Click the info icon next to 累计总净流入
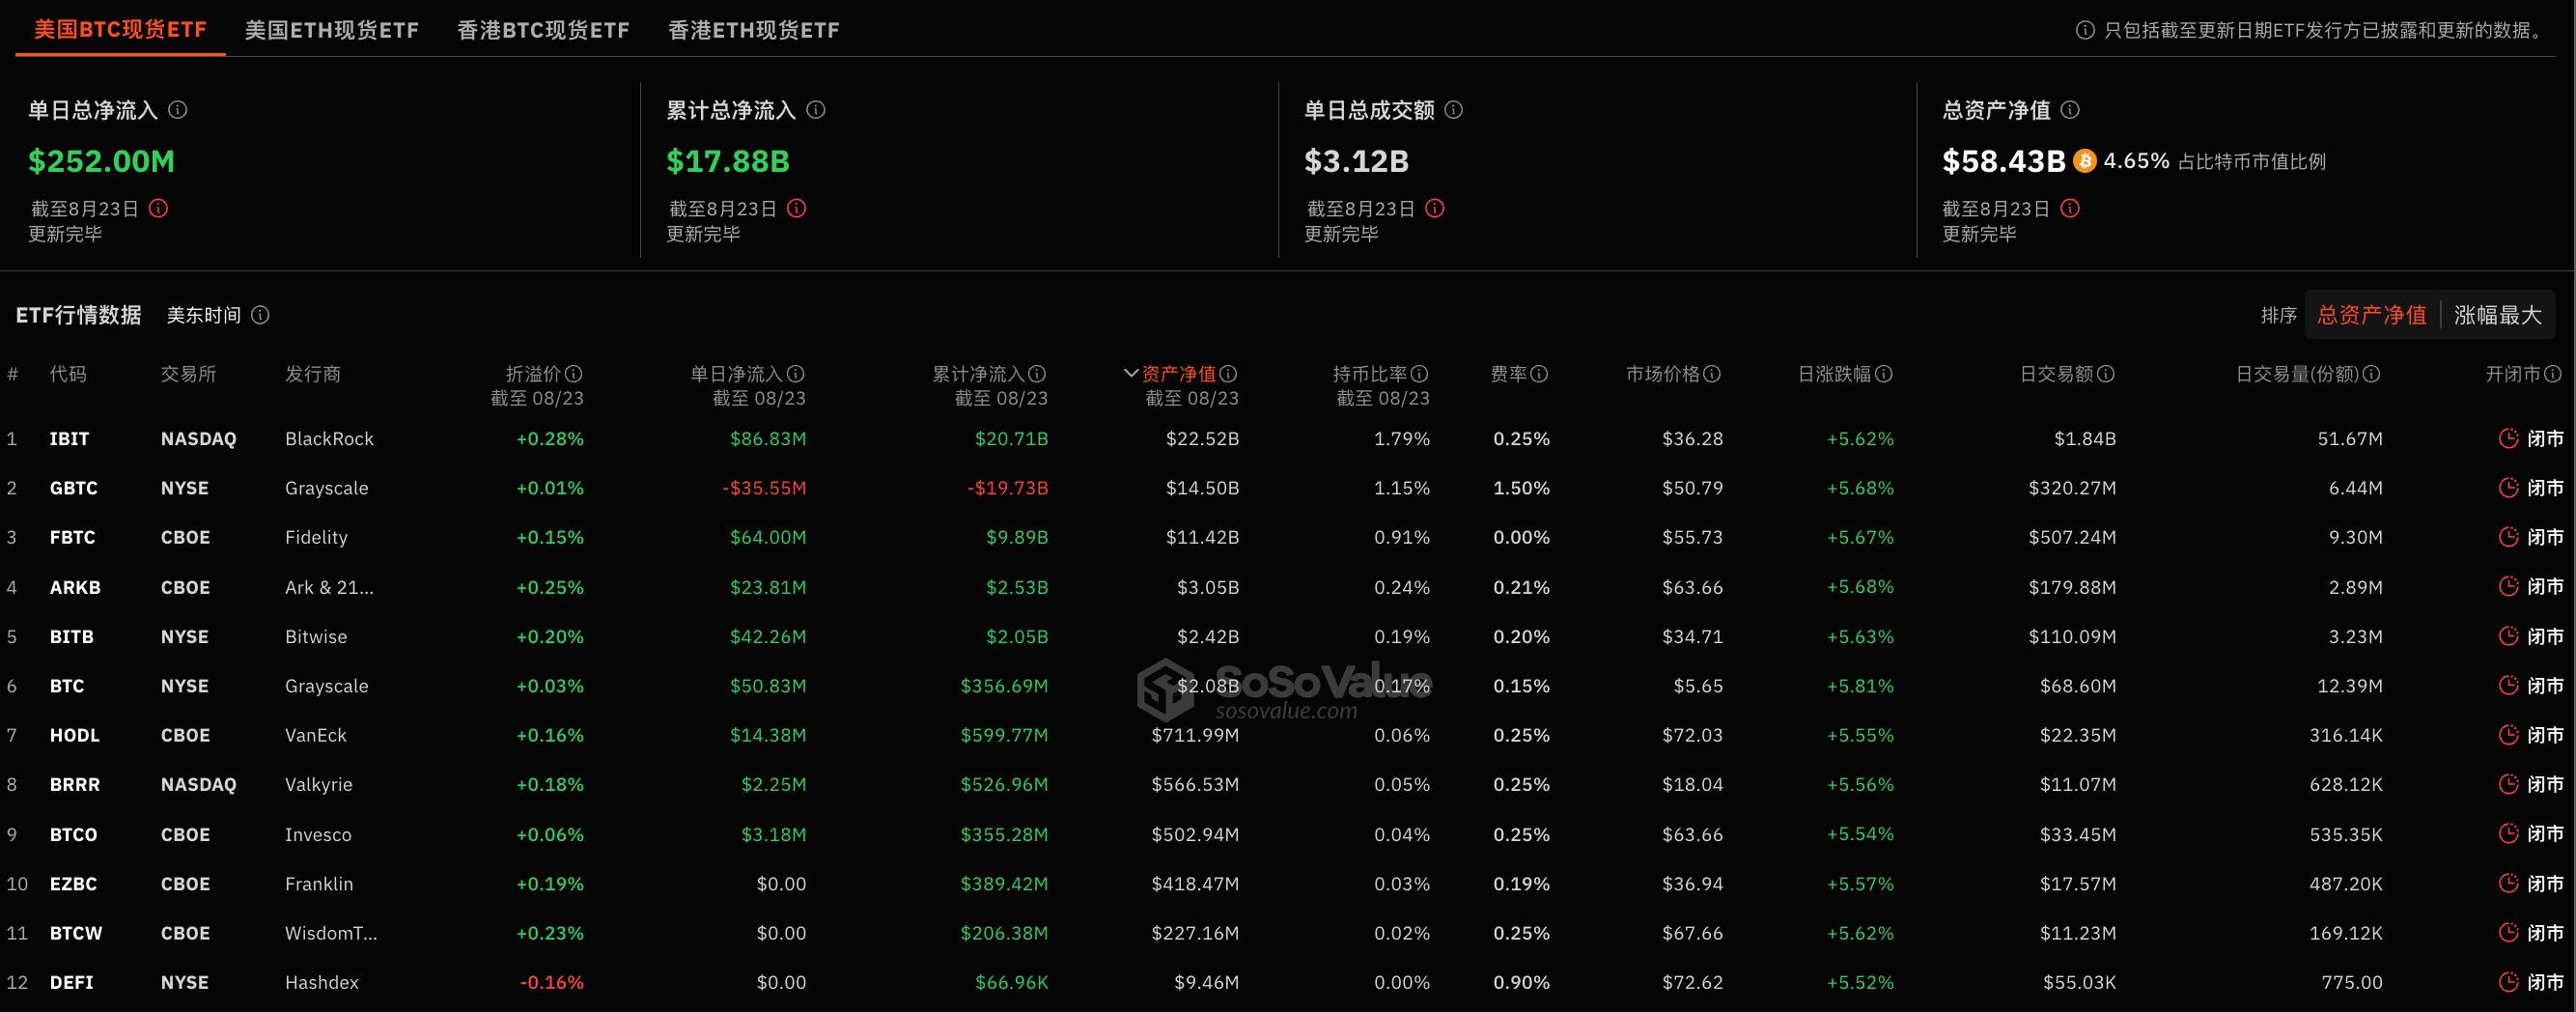The image size is (2576, 1012). coord(818,110)
